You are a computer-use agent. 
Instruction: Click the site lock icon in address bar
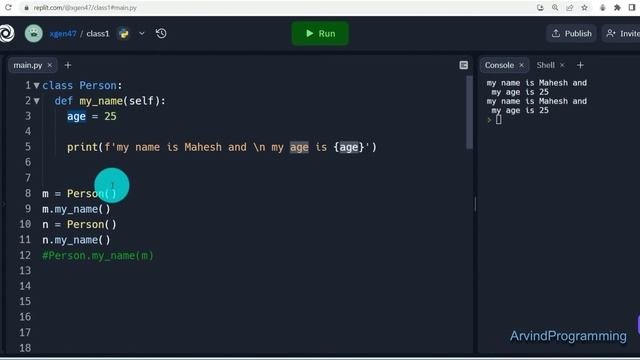point(26,8)
